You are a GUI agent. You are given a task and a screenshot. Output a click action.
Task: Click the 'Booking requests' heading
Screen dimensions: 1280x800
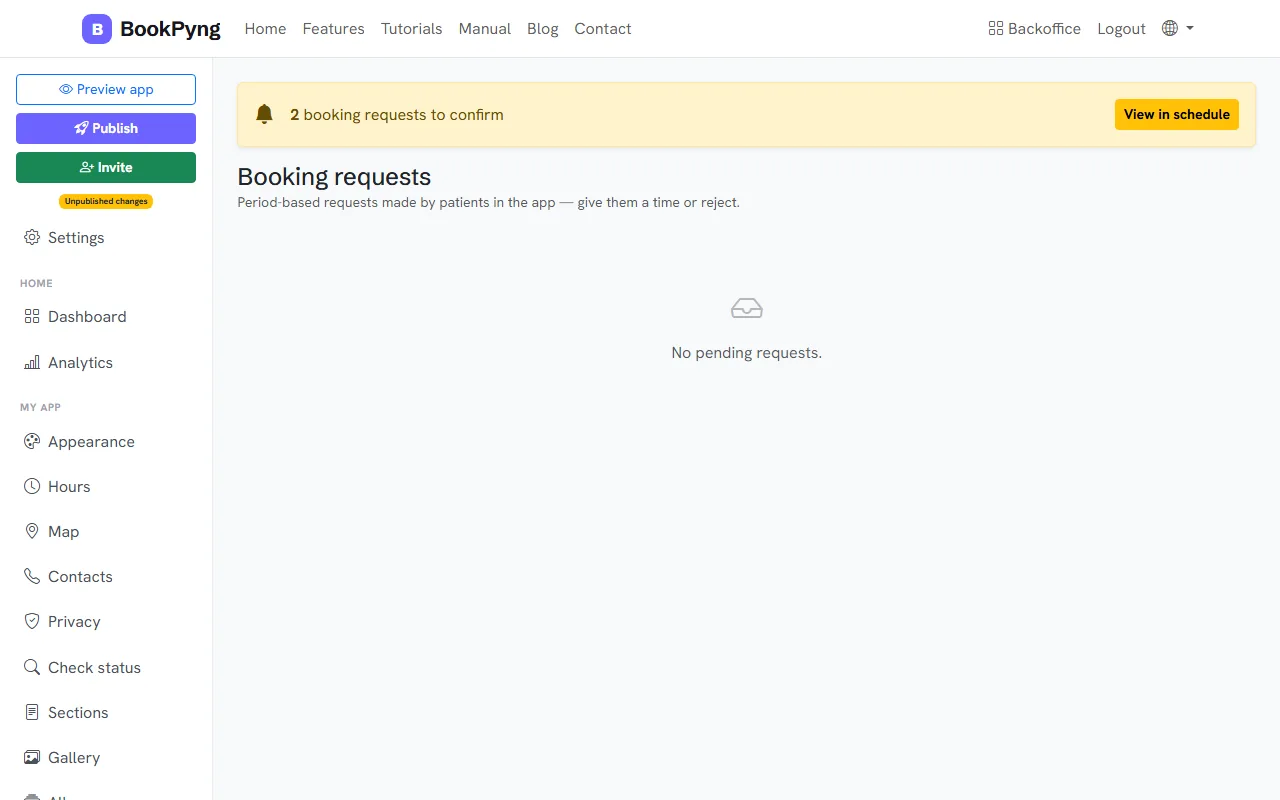(334, 177)
